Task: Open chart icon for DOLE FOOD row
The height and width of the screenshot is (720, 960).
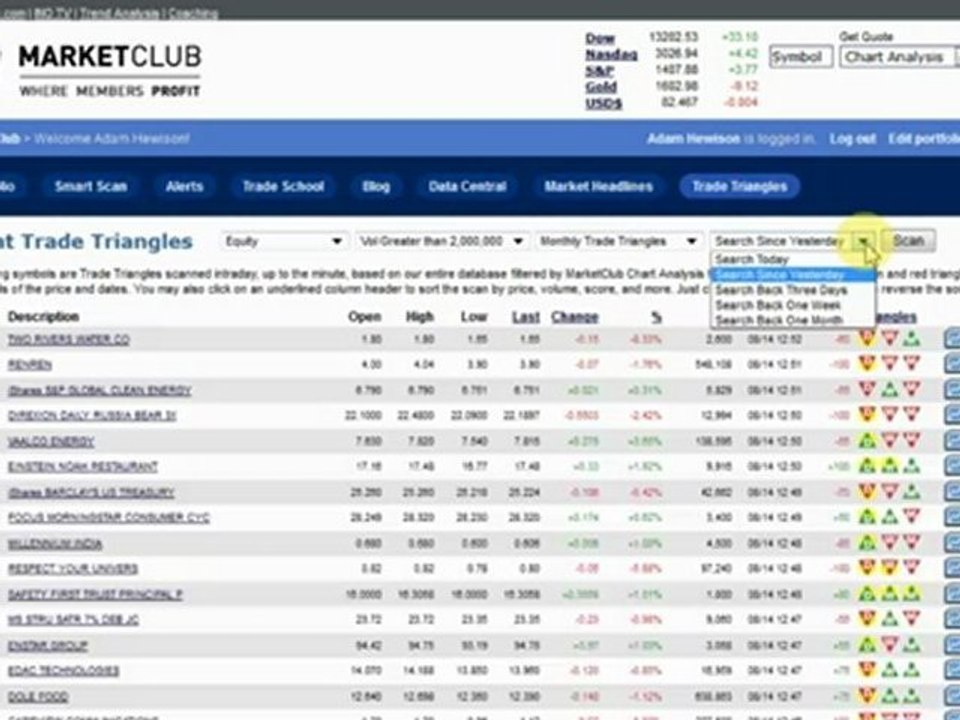Action: (952, 696)
